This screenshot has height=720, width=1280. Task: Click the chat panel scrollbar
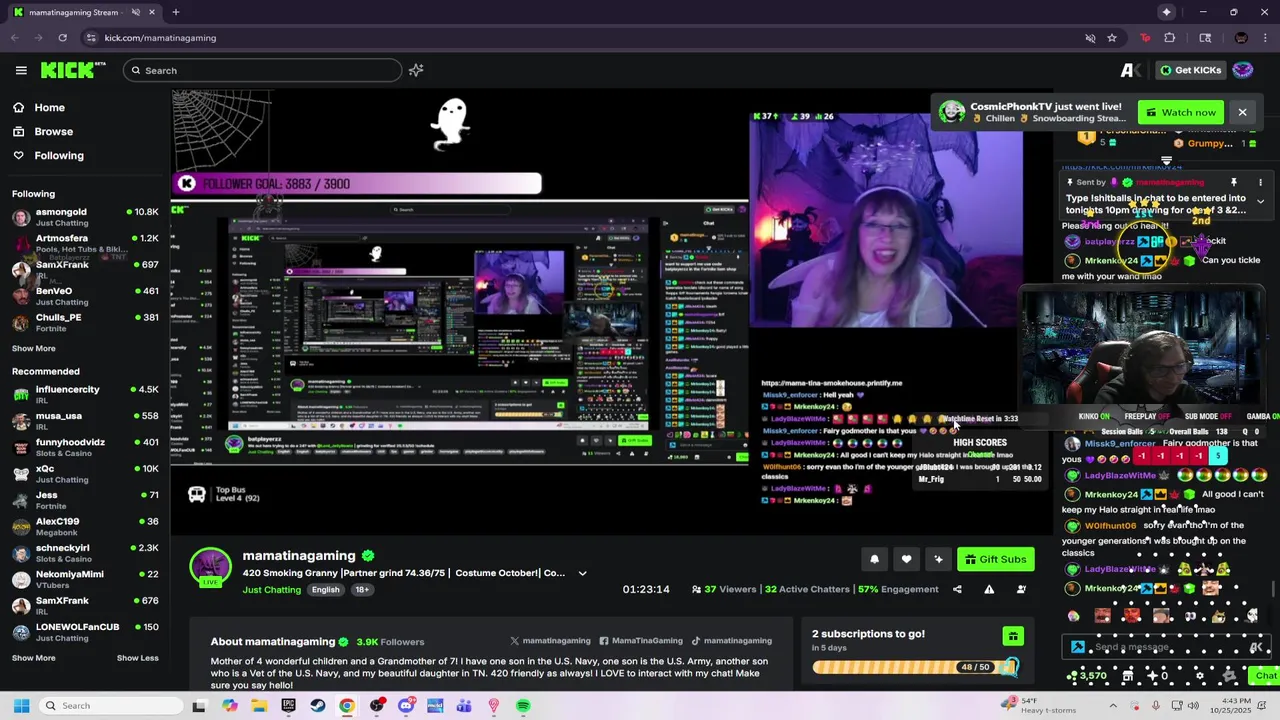point(1273,590)
